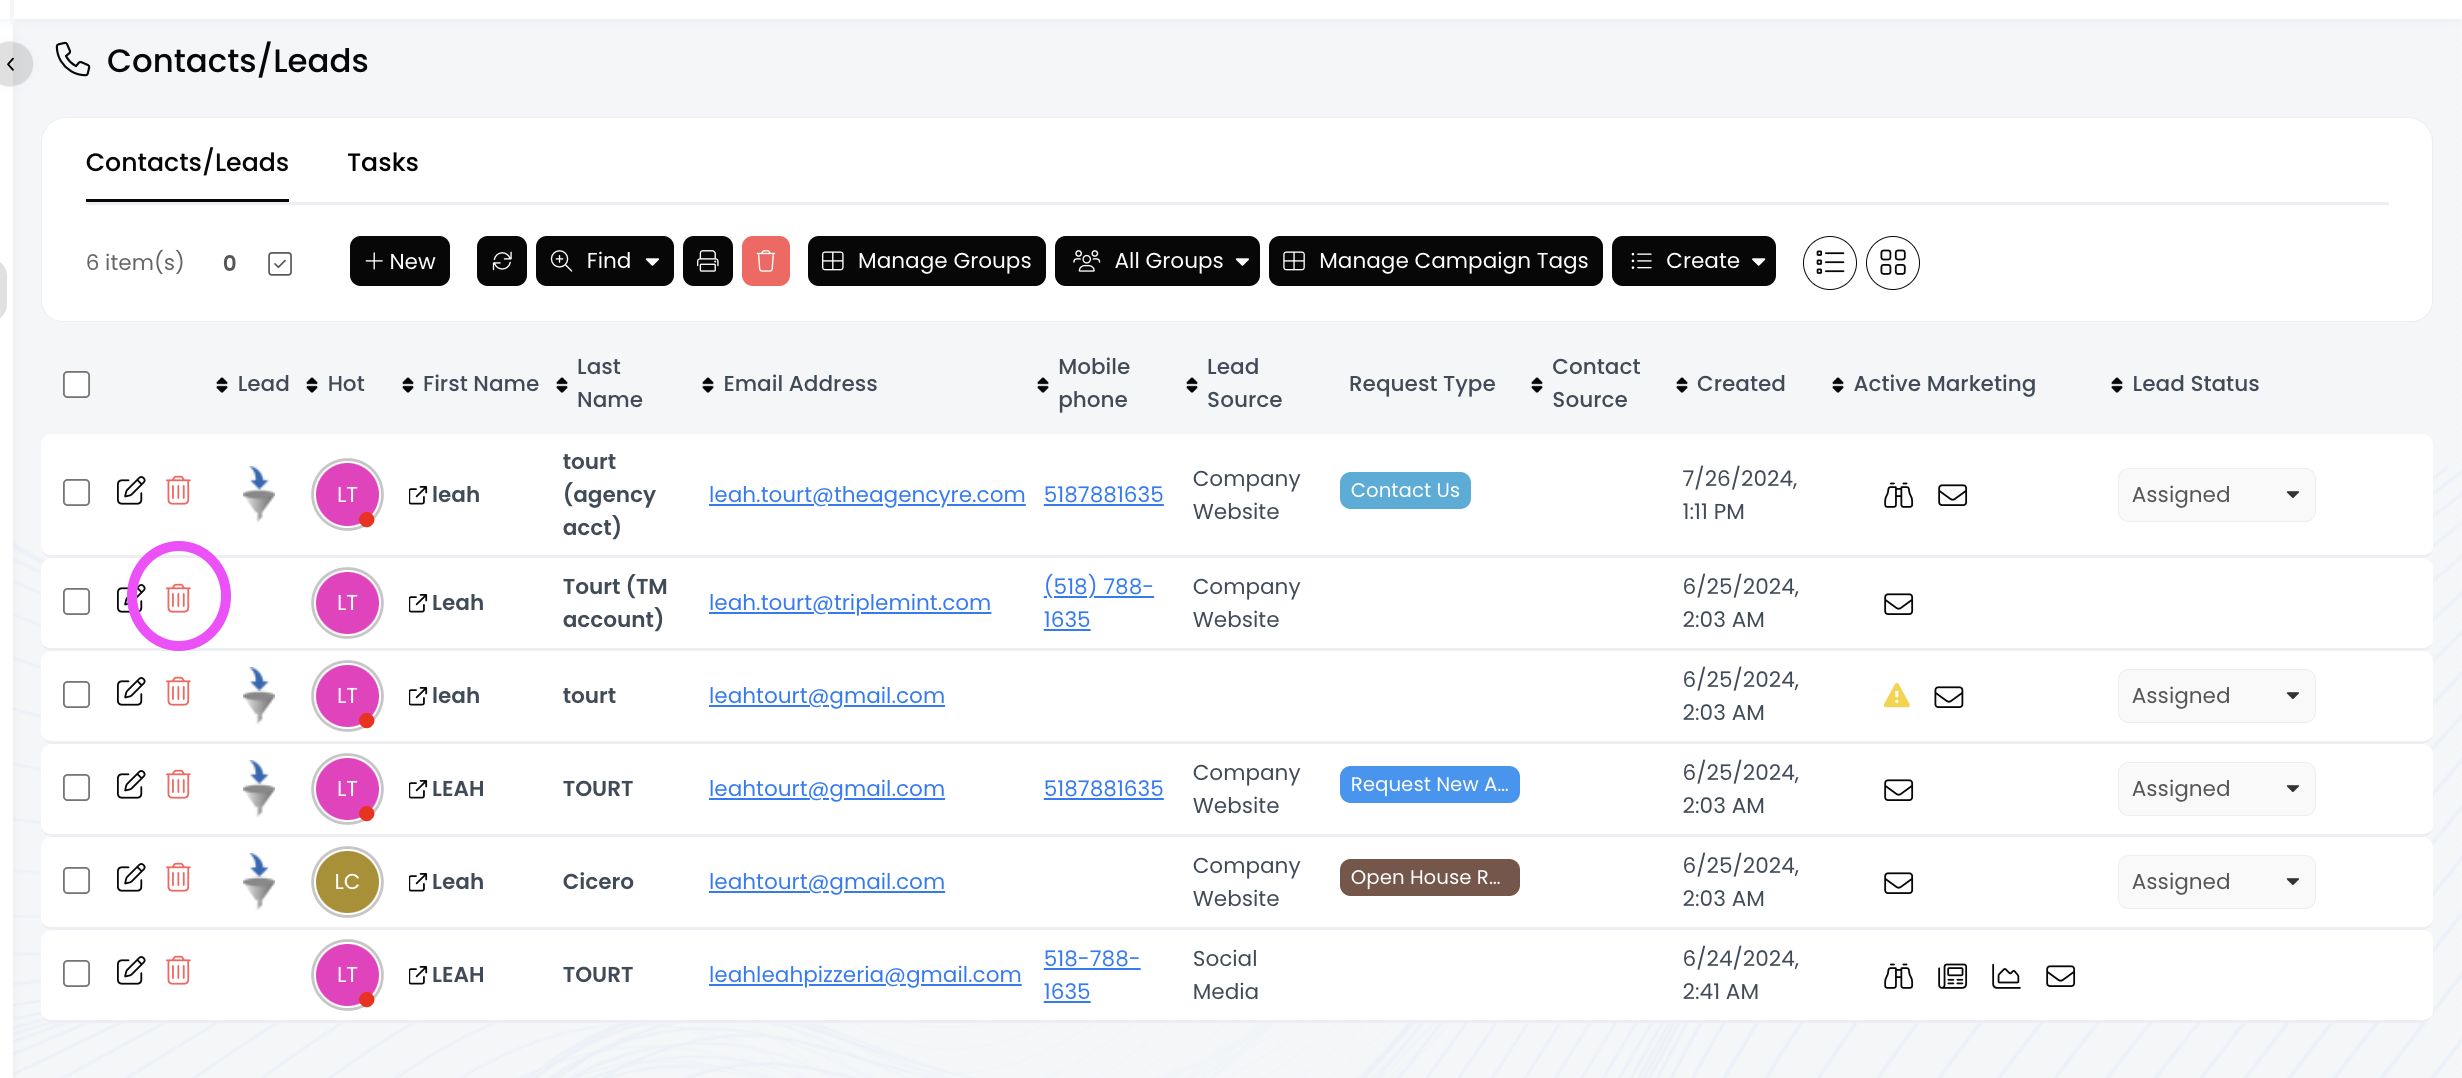Open Lead Status dropdown for Leah Cicero
Screen dimensions: 2462x1078
(x=2215, y=882)
